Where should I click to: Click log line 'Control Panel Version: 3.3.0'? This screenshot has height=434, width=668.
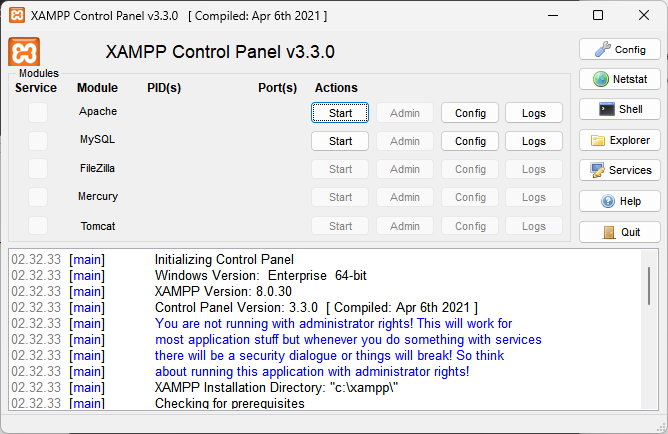(x=316, y=308)
